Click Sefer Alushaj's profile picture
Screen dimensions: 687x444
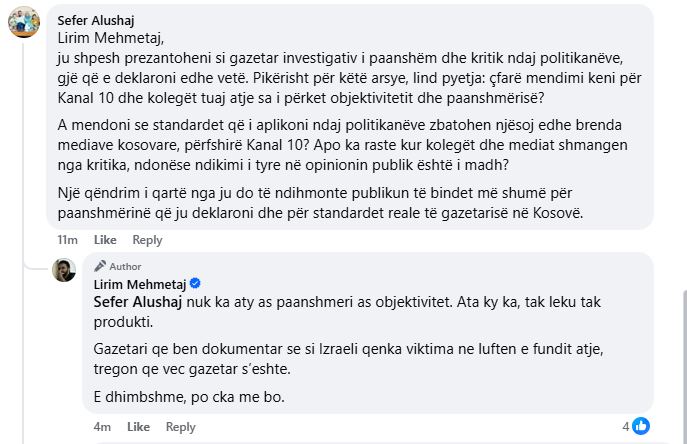pyautogui.click(x=24, y=21)
